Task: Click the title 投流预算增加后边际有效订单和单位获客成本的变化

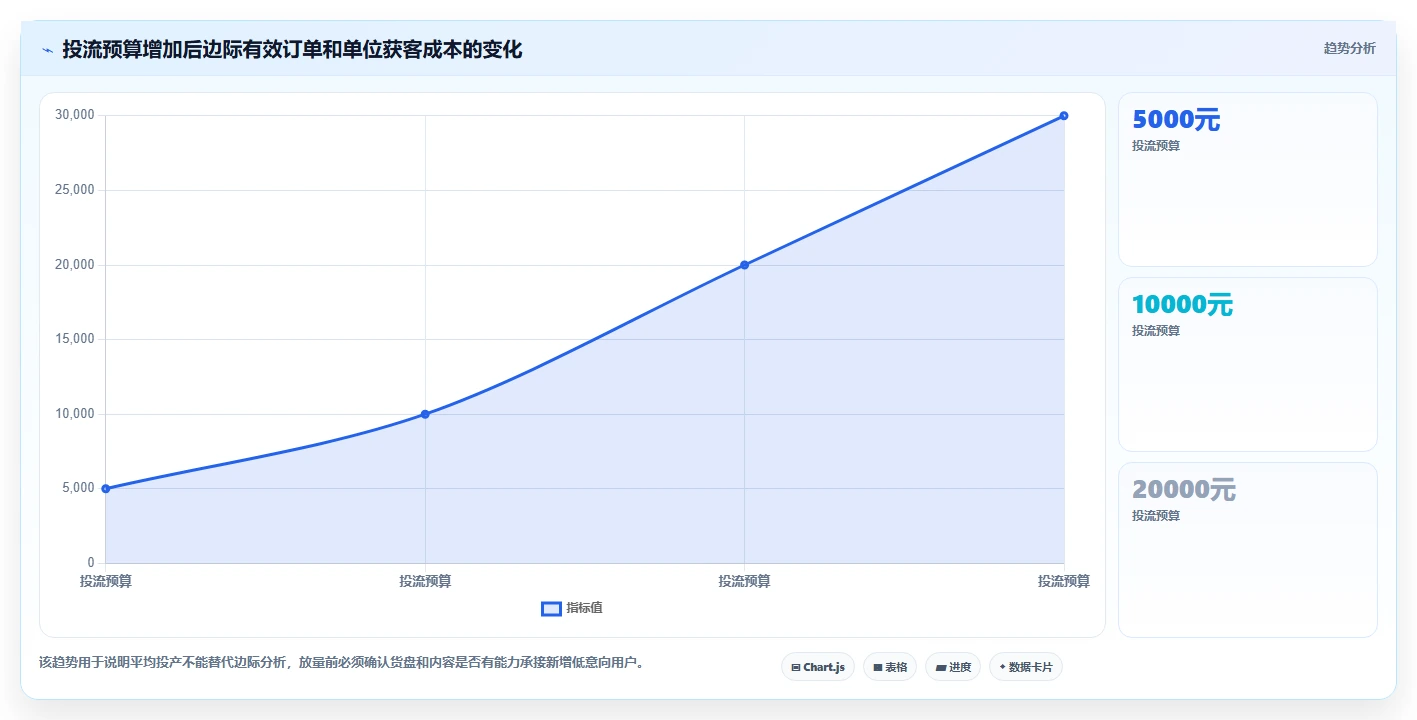Action: (292, 49)
